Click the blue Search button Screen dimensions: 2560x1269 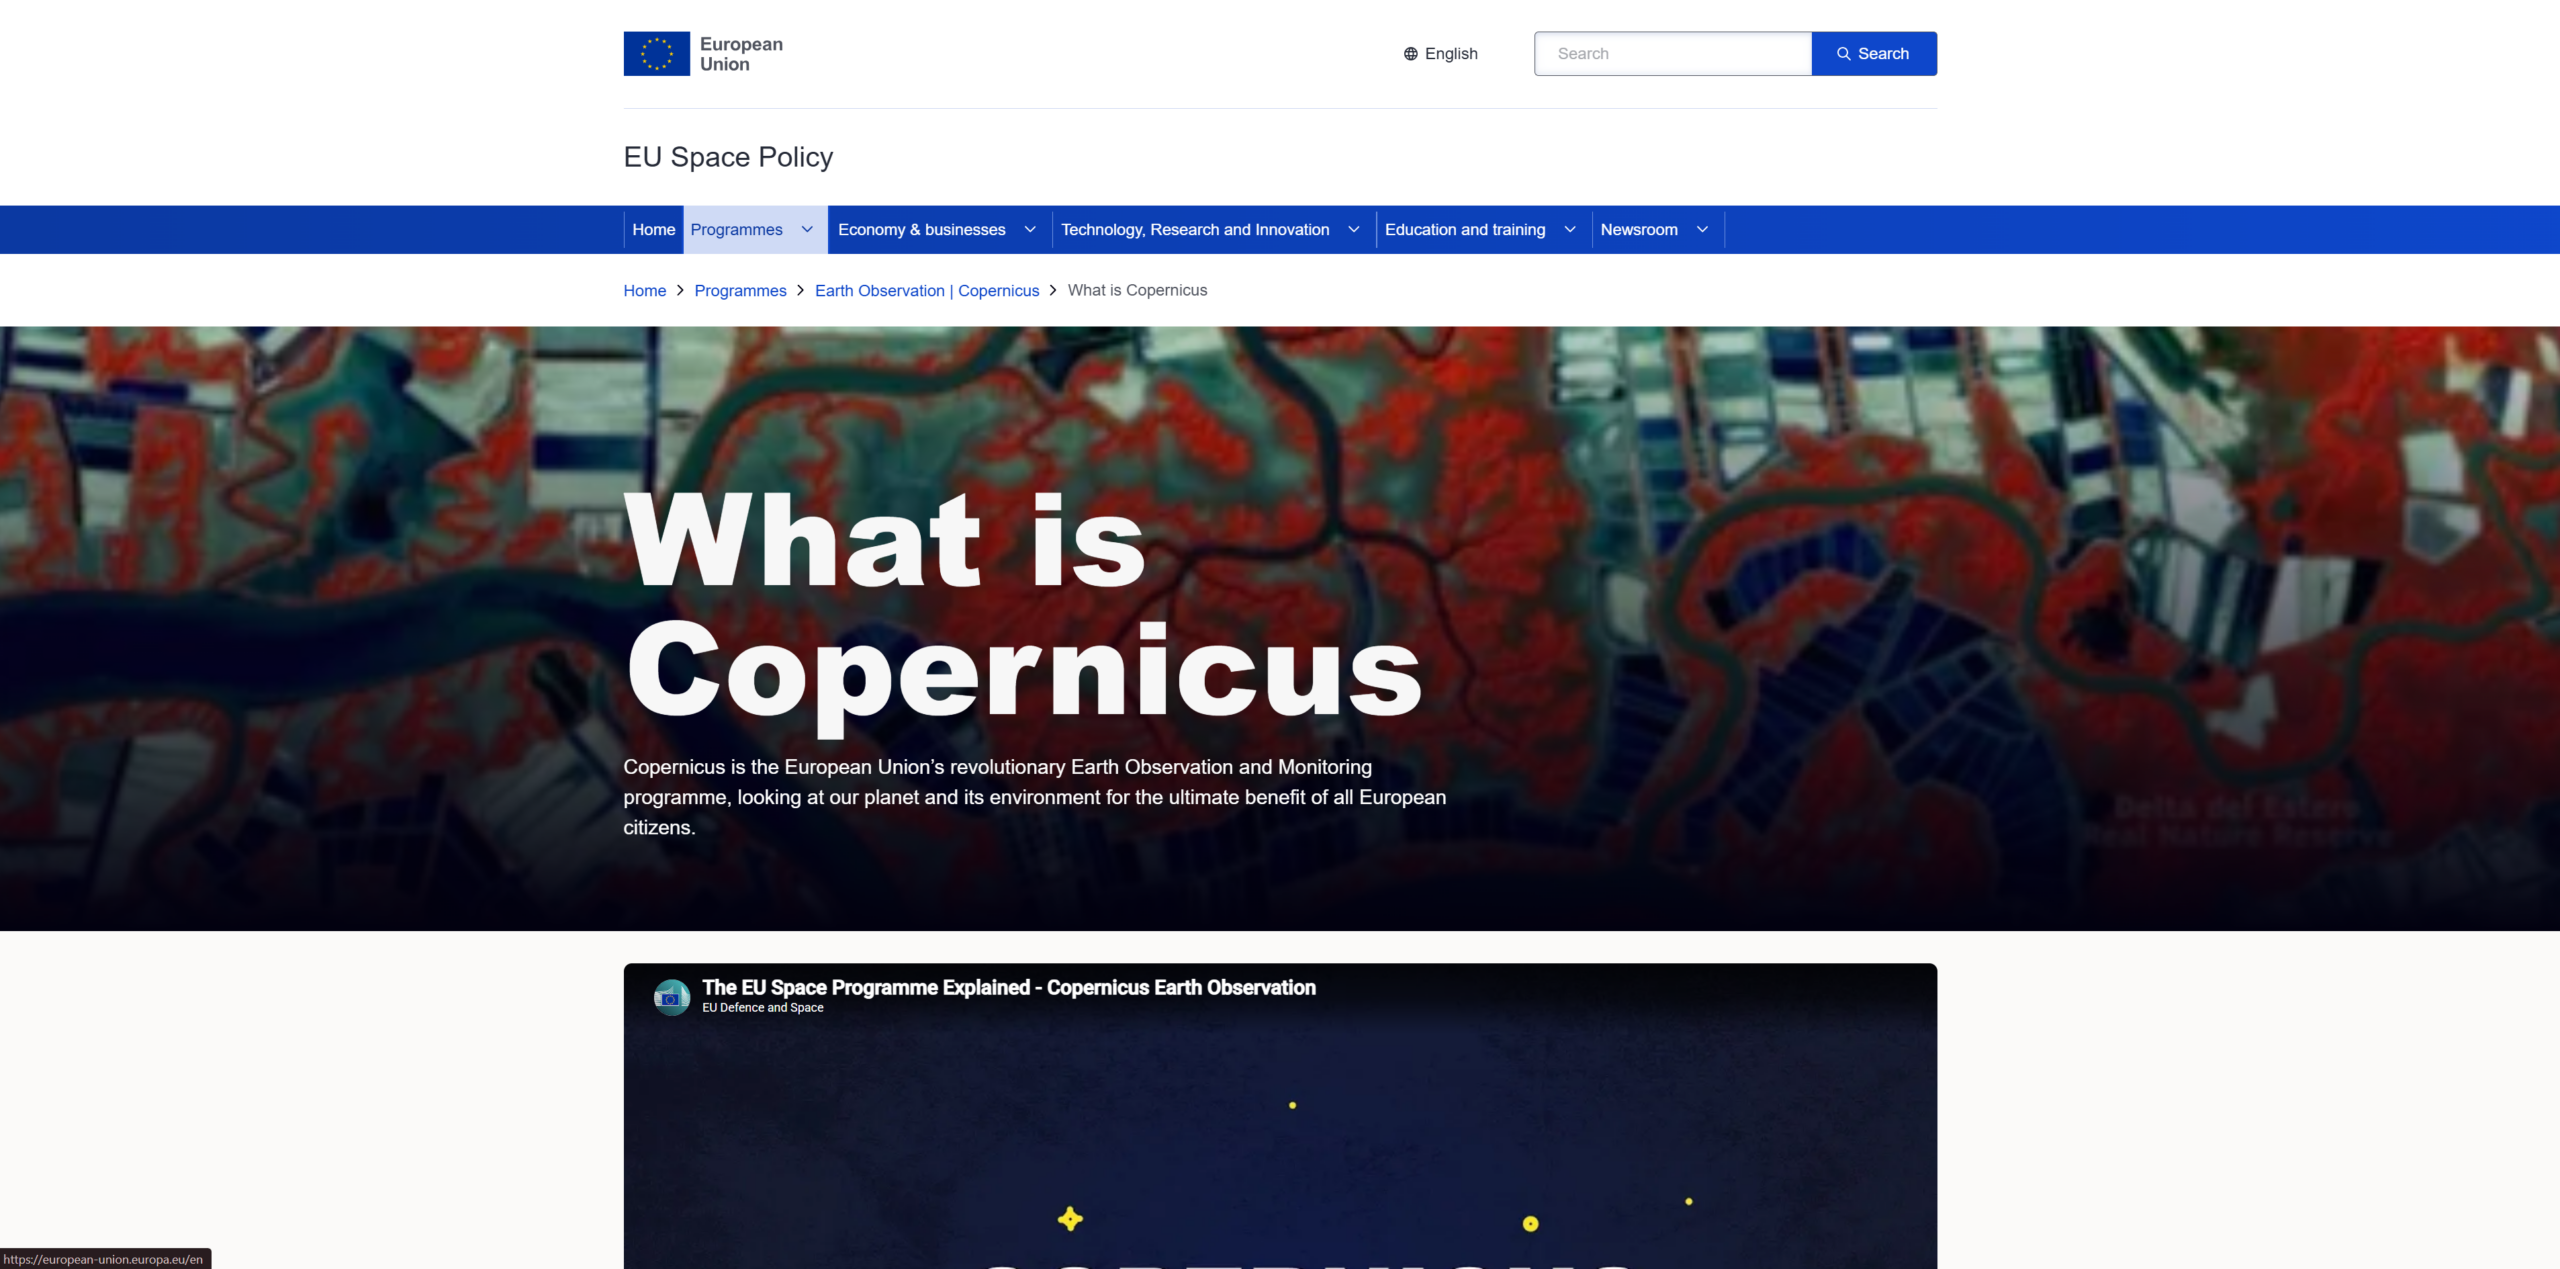1874,54
